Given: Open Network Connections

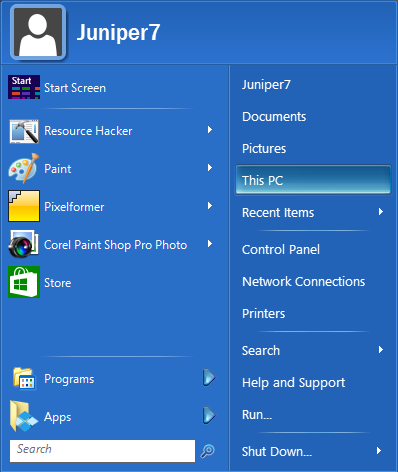Looking at the screenshot, I should pyautogui.click(x=303, y=281).
